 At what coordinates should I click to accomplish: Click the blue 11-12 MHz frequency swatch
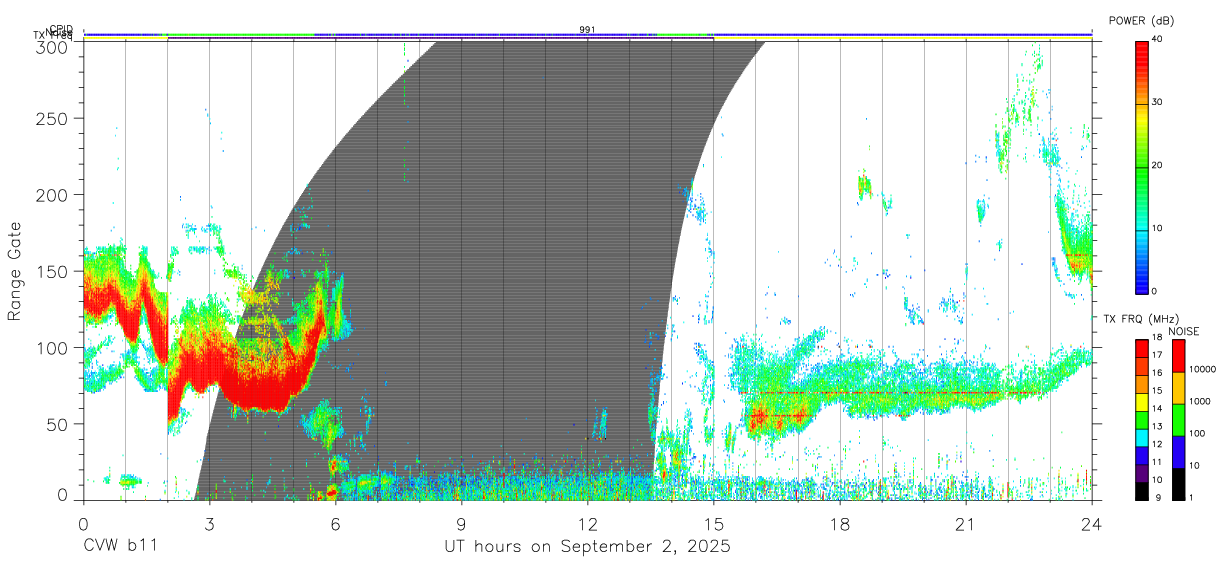1141,456
